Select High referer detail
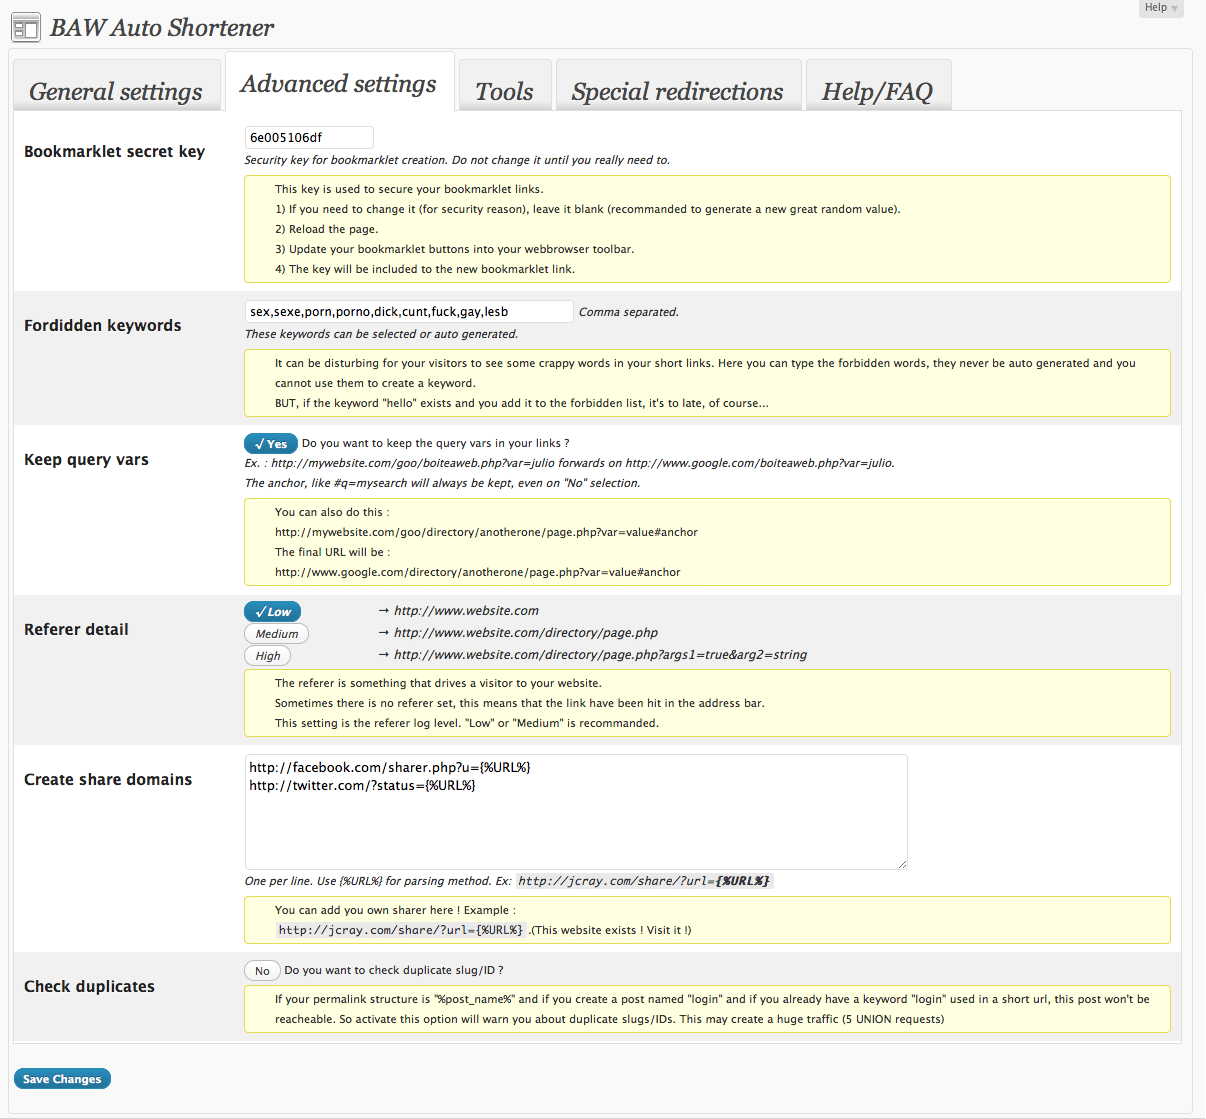1206x1119 pixels. click(267, 655)
